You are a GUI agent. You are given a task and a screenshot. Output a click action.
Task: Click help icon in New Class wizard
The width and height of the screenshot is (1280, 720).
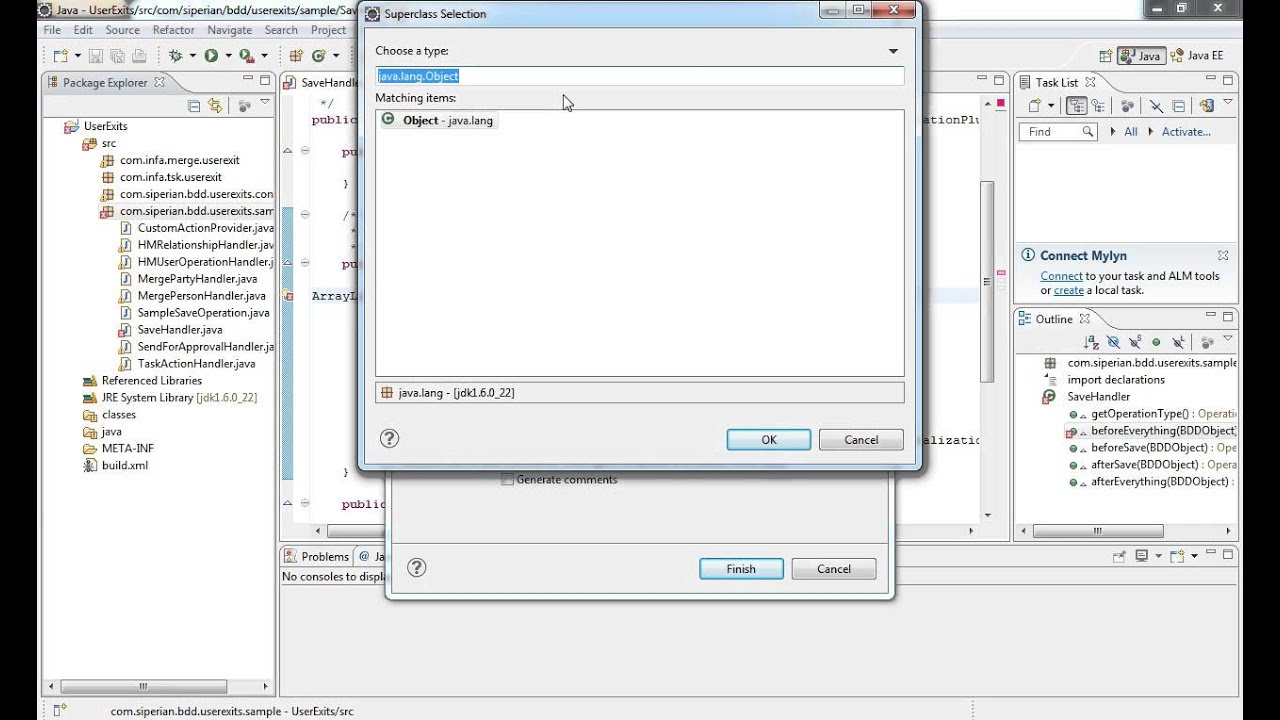[x=417, y=567]
